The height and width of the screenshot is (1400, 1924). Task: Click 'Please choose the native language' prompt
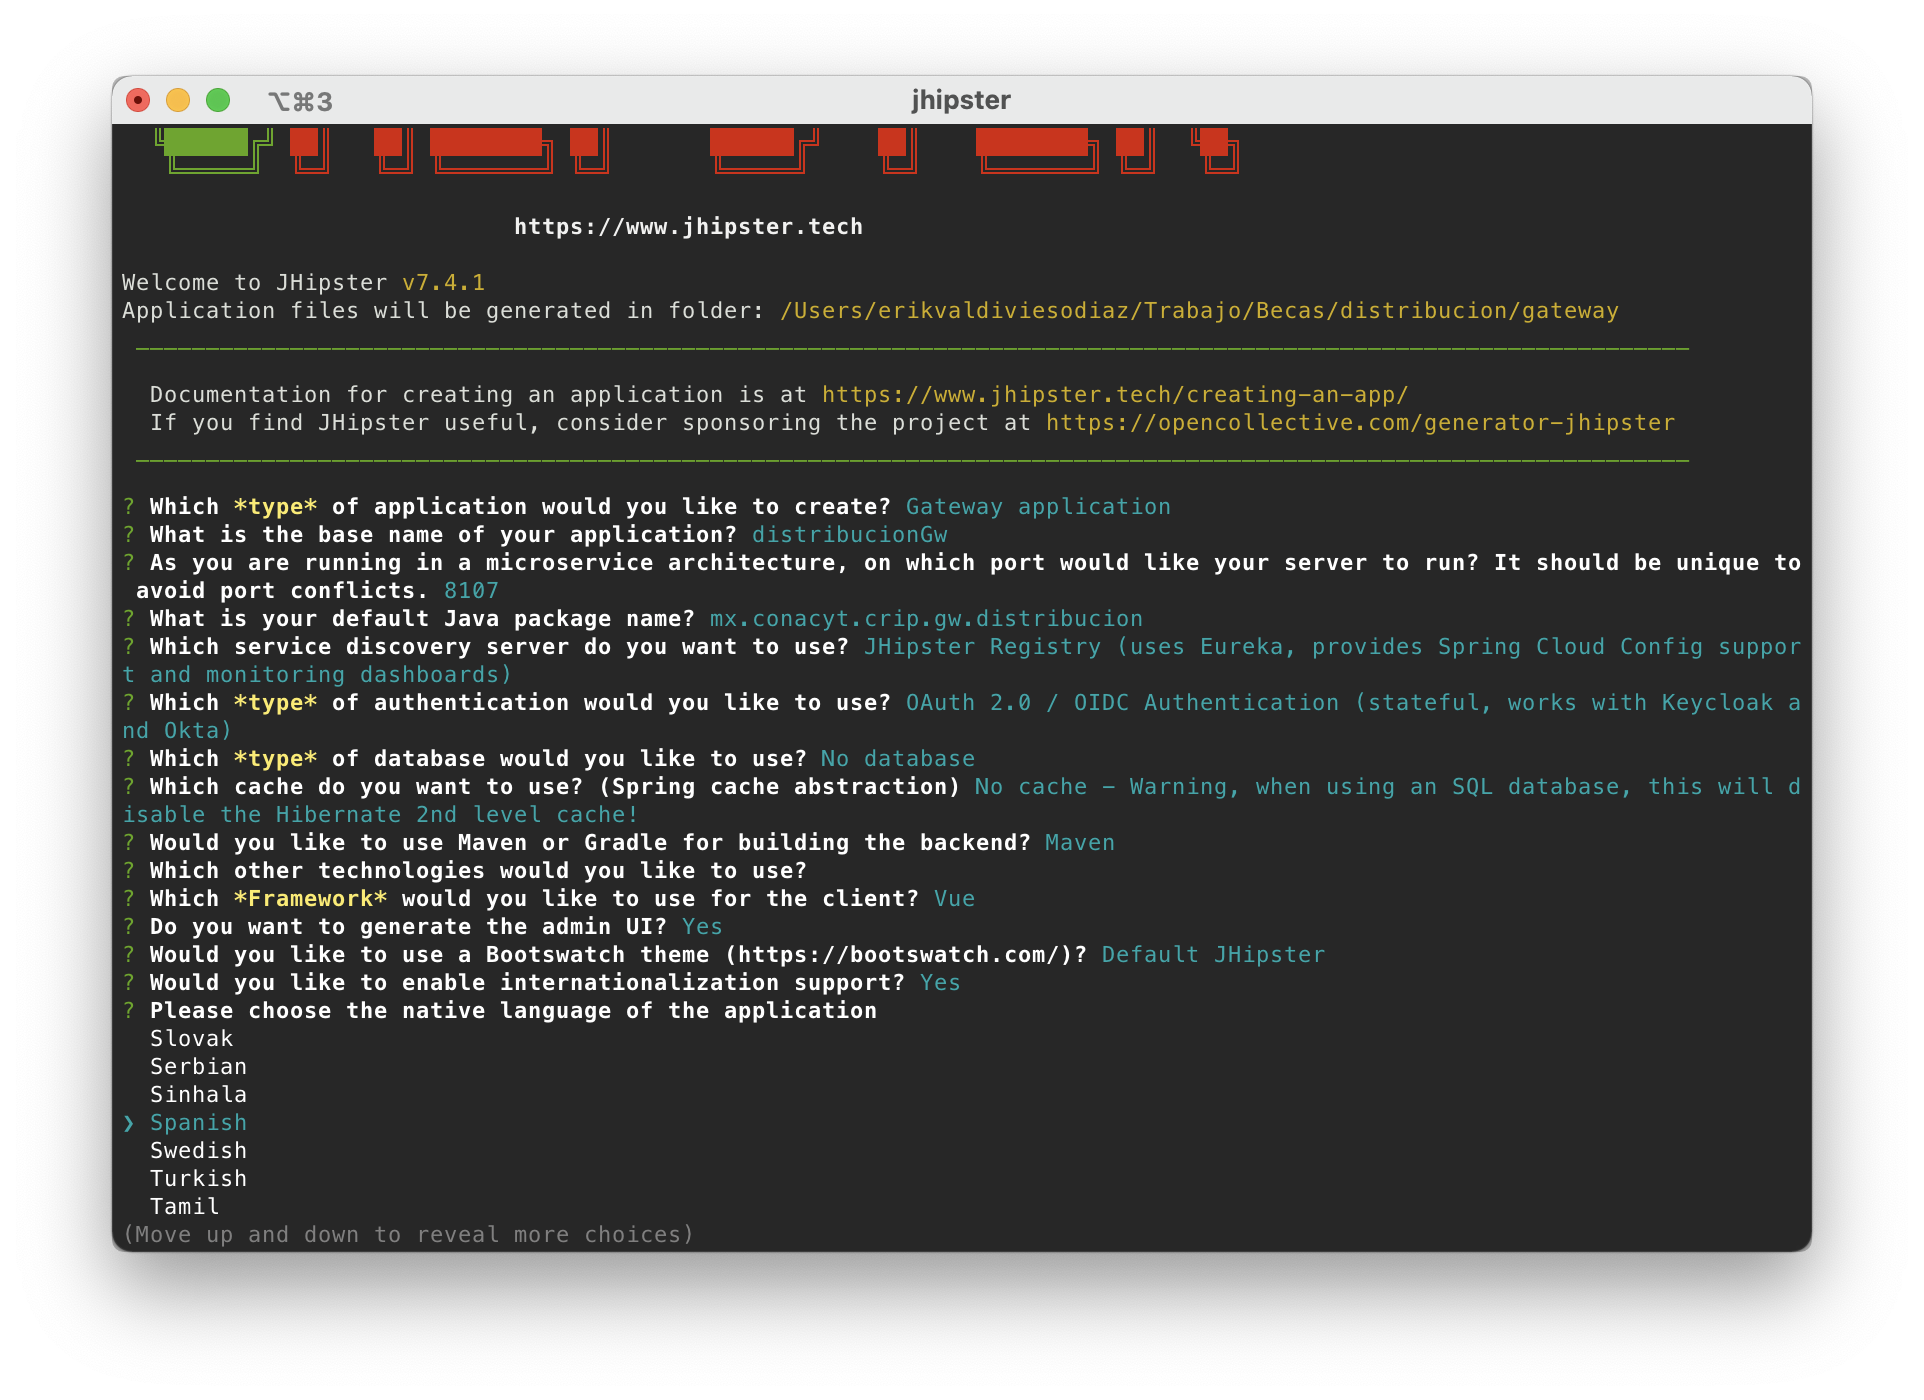[513, 1011]
